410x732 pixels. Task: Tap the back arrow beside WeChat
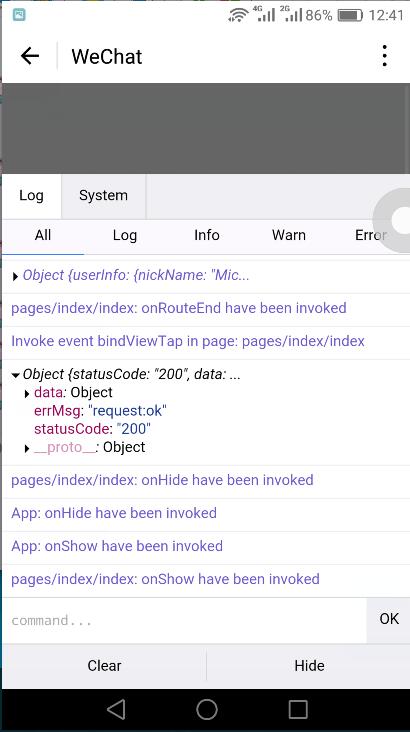pos(30,56)
